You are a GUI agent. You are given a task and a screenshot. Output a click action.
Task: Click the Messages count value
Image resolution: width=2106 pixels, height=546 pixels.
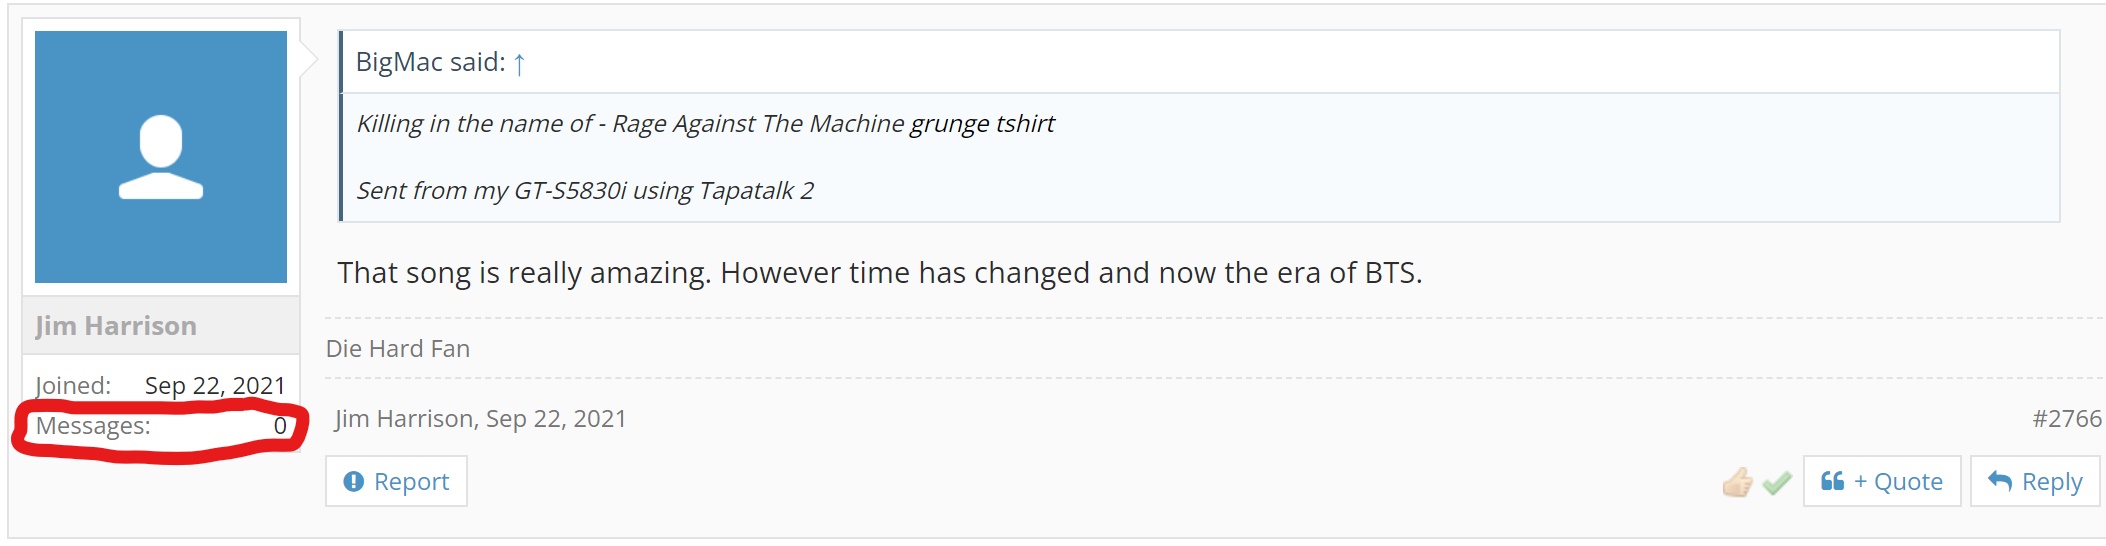pyautogui.click(x=280, y=426)
